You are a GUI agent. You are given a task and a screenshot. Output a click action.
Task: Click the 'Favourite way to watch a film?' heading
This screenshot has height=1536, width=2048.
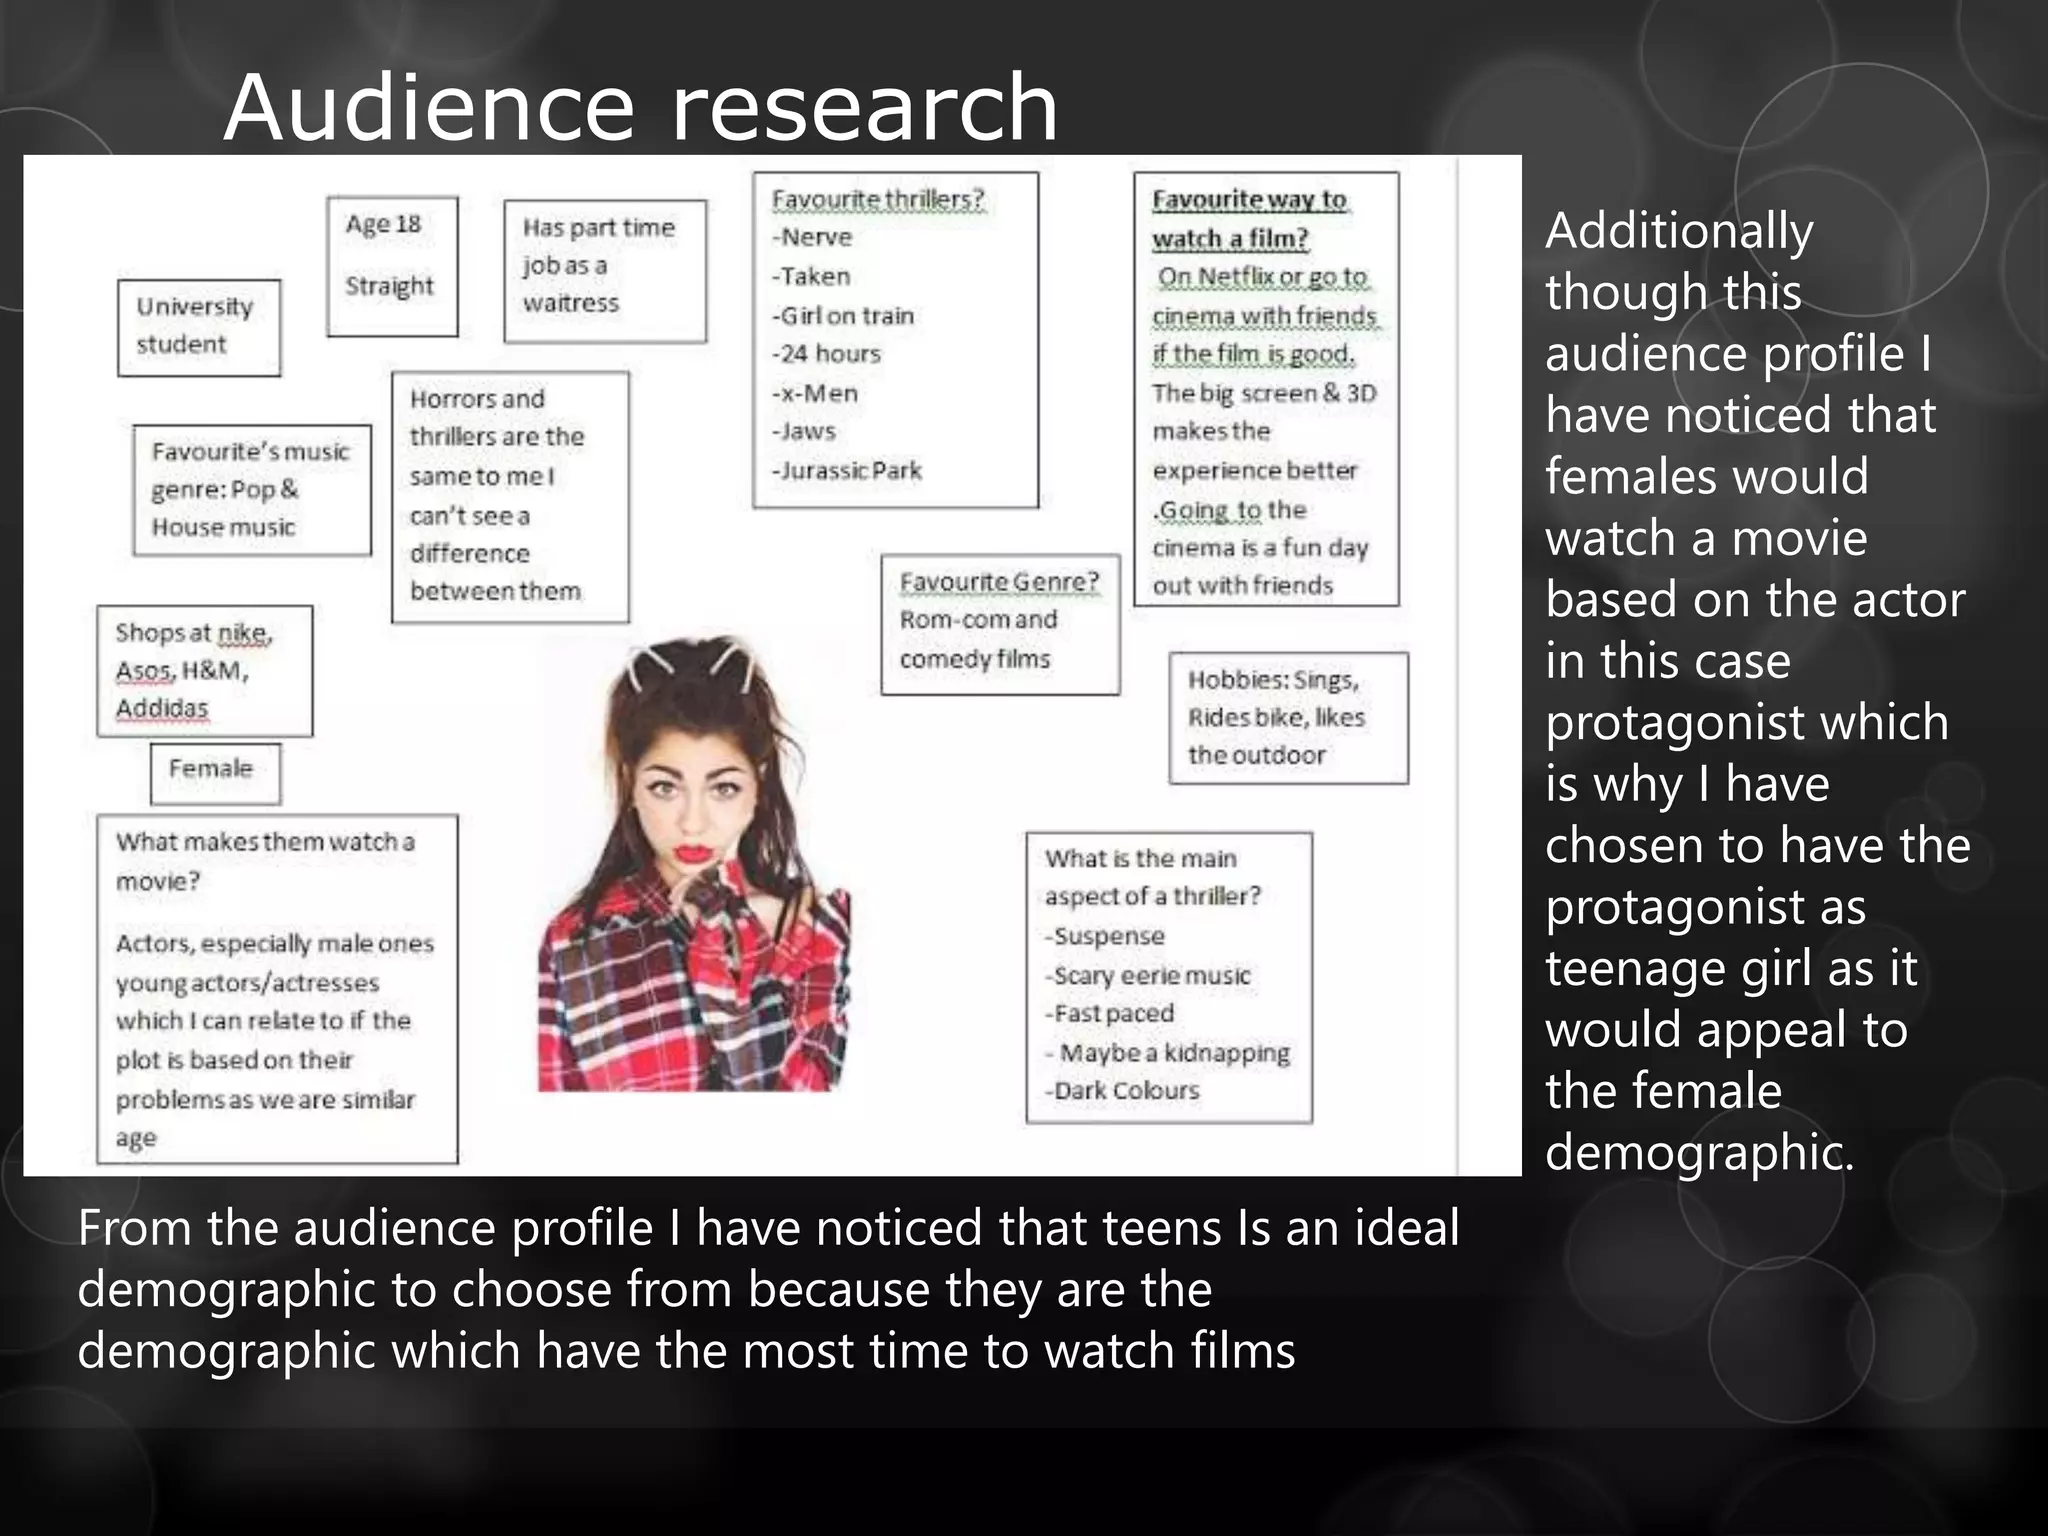click(x=1249, y=219)
